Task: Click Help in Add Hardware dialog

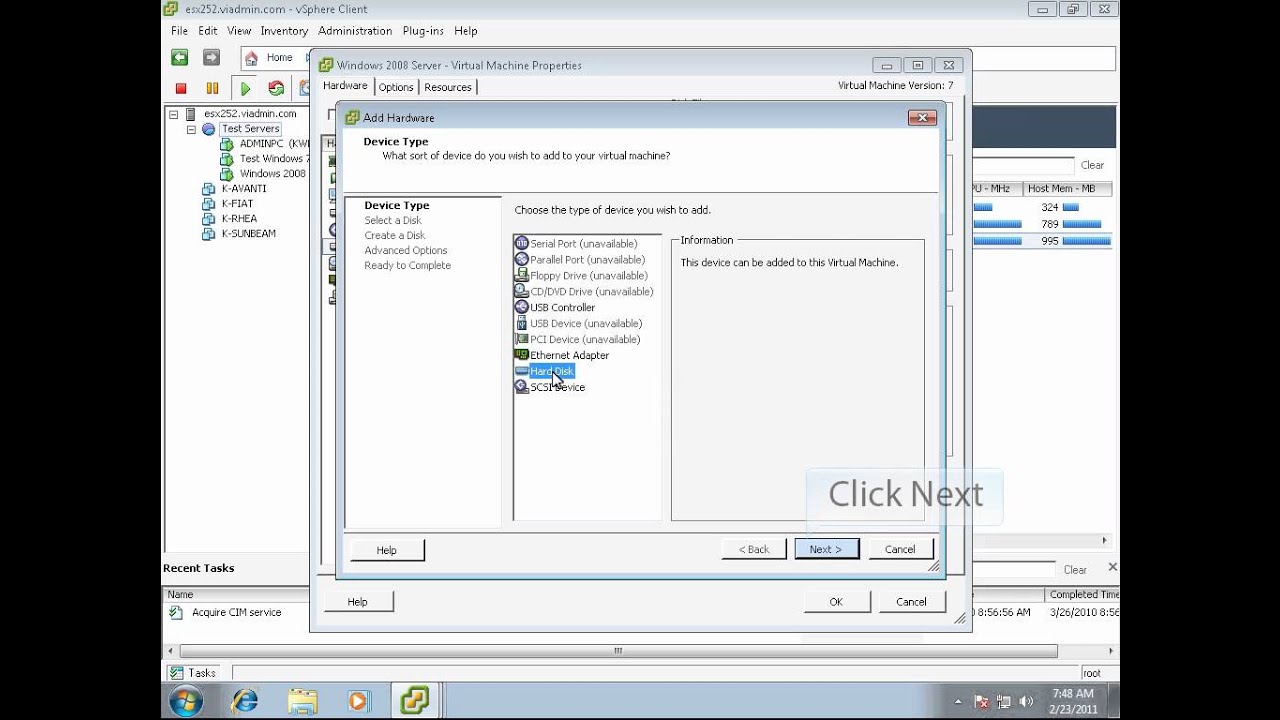Action: click(386, 550)
